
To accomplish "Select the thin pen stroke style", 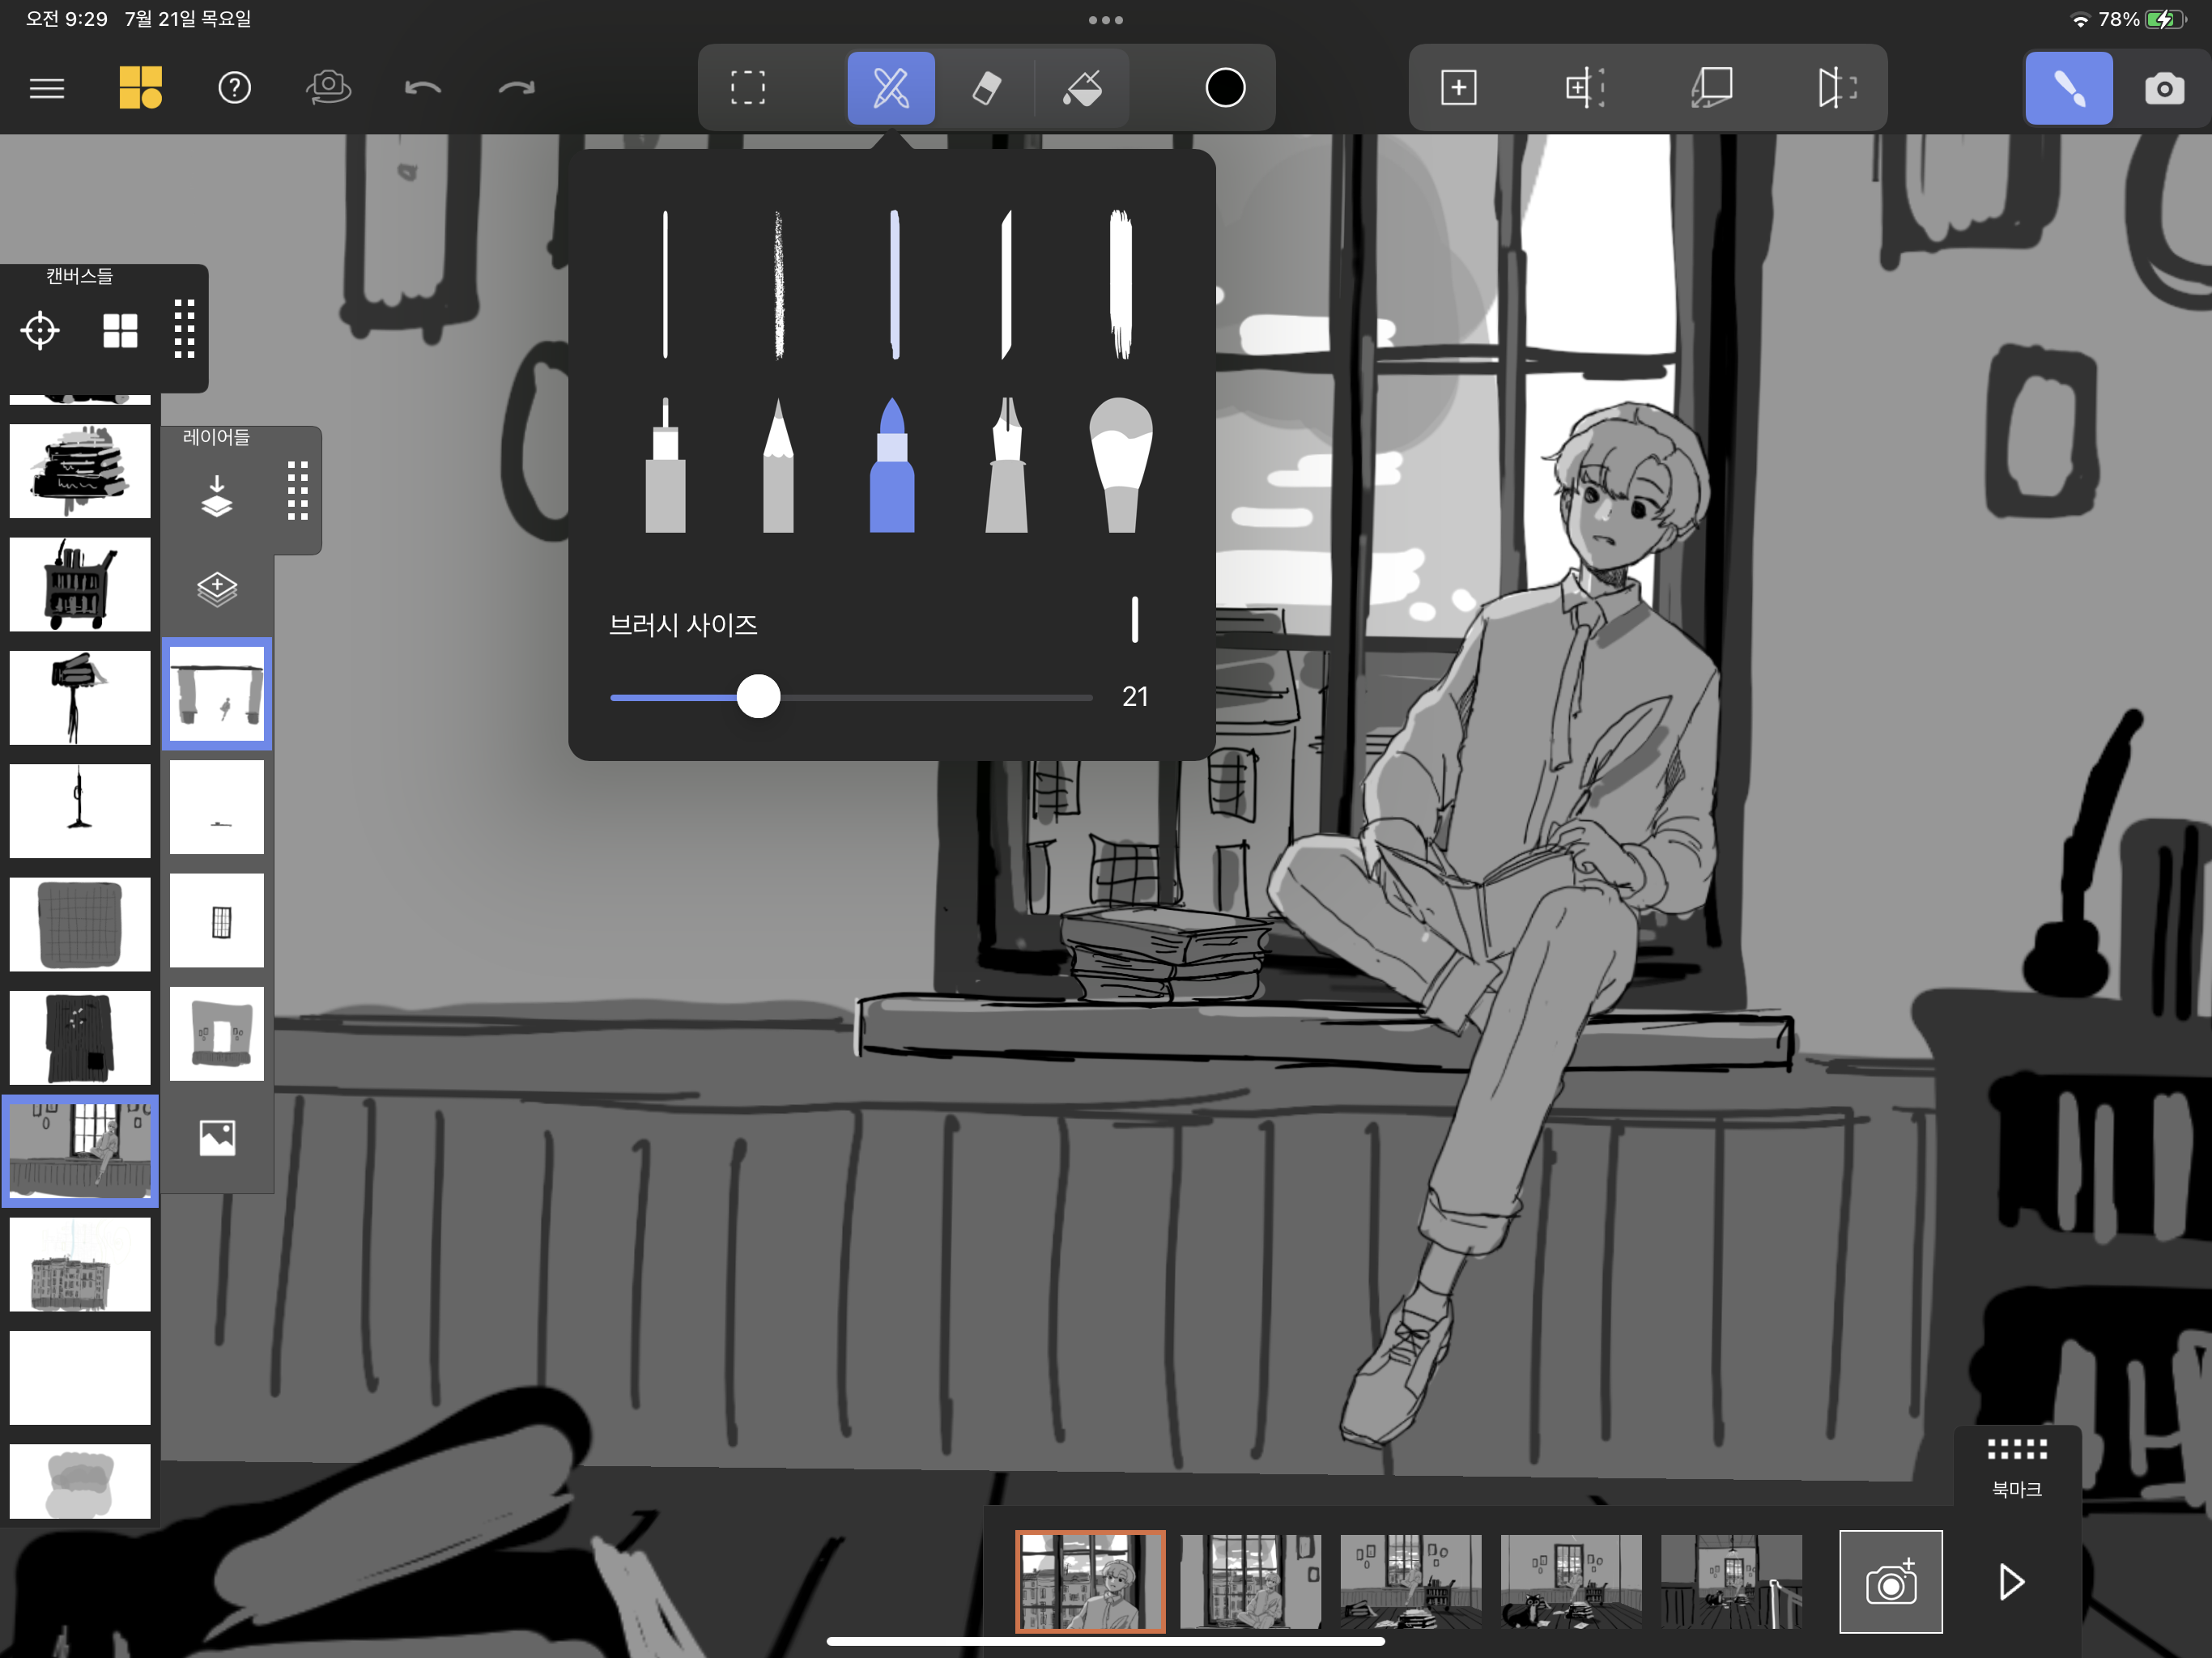I will tap(665, 284).
